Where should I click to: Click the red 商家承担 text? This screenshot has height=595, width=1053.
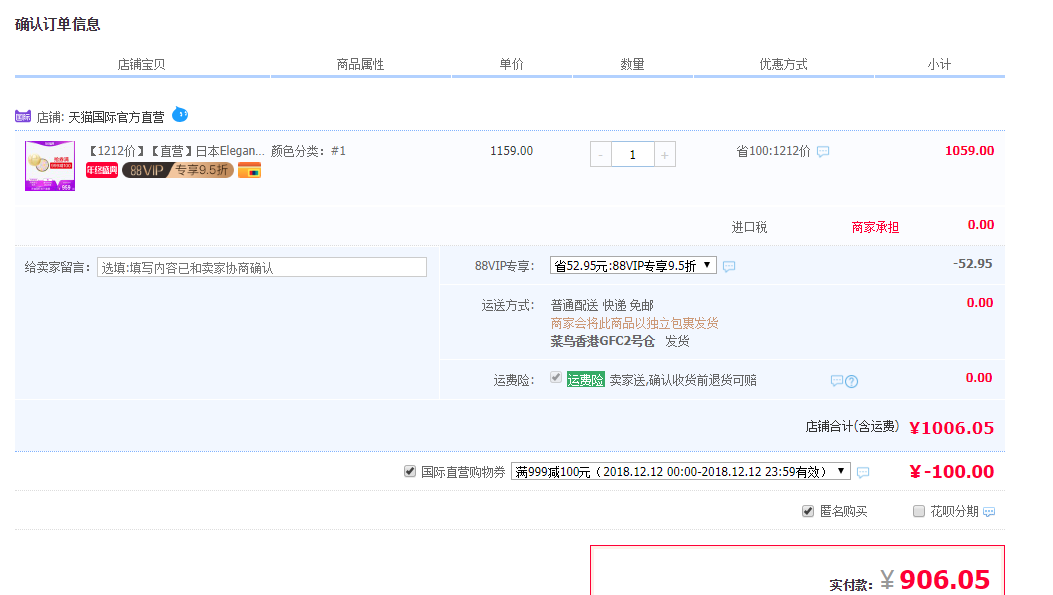(x=875, y=227)
